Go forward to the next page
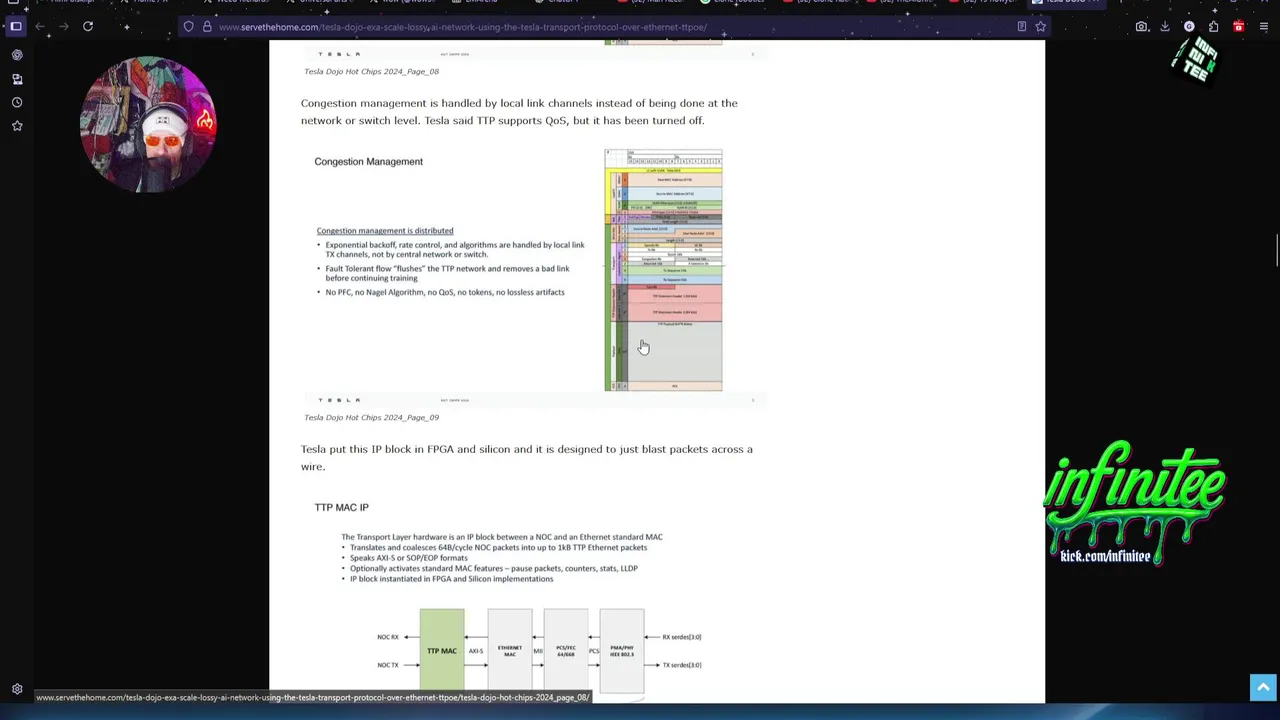 click(x=63, y=27)
